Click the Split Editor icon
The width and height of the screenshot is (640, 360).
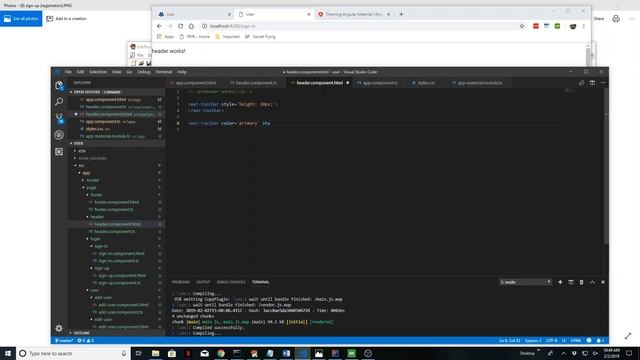592,83
